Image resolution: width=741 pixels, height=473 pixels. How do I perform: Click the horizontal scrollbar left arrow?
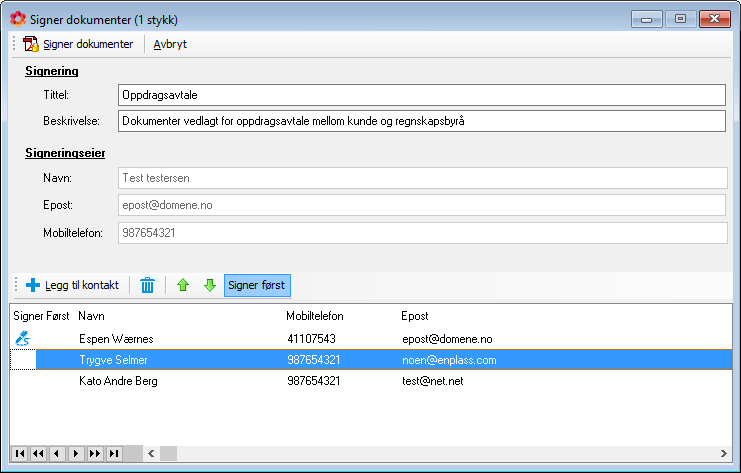[151, 454]
